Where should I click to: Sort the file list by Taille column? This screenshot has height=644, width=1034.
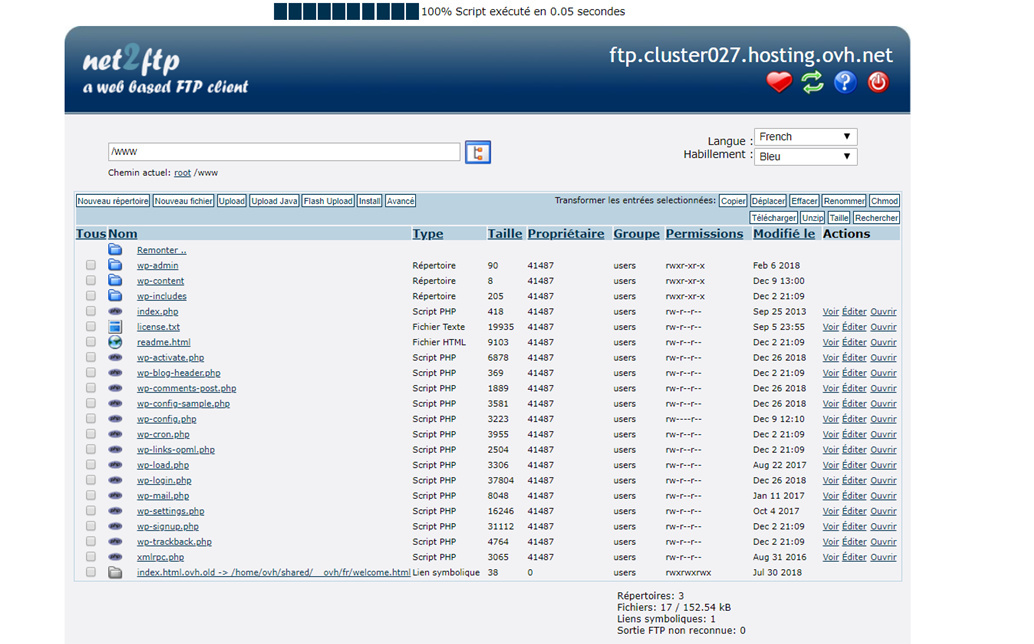[x=504, y=234]
